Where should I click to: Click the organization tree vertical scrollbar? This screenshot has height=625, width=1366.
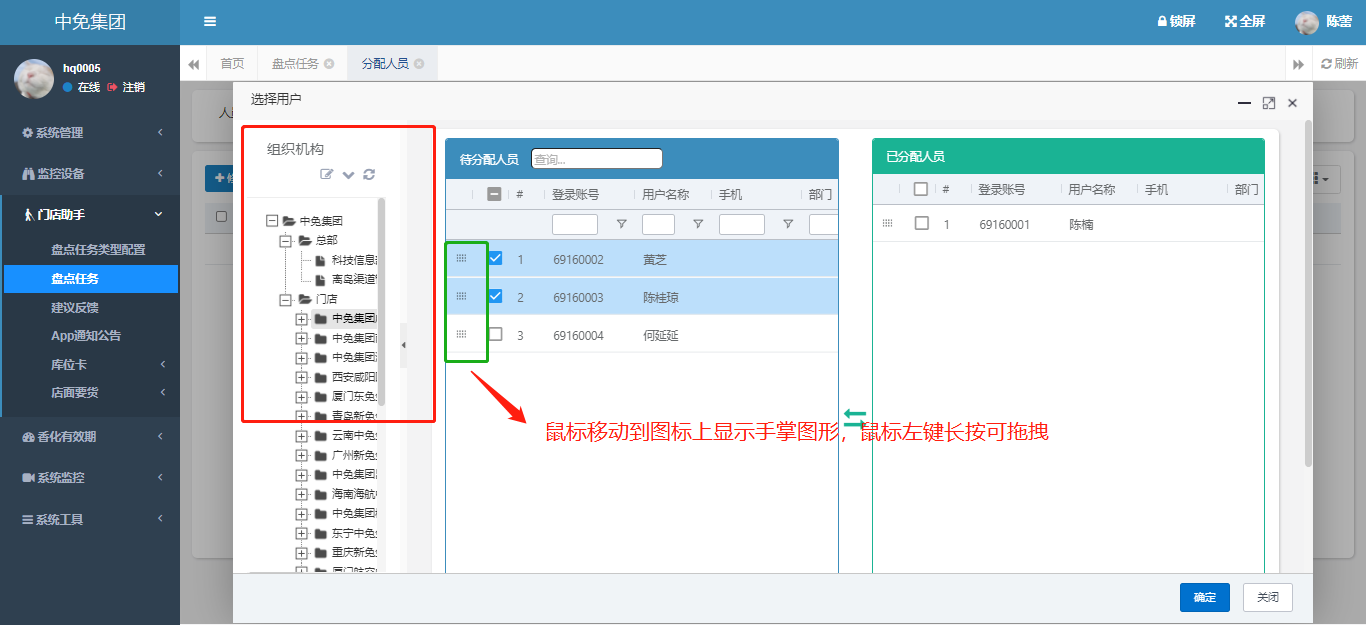(x=382, y=300)
